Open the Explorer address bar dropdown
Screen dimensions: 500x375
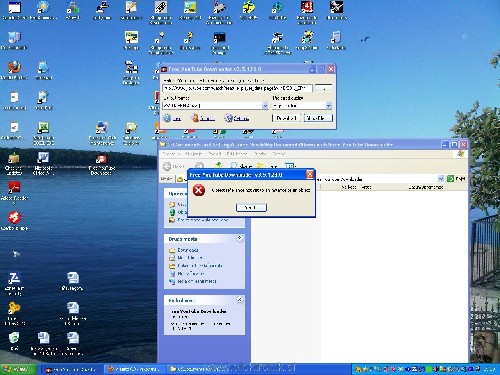point(441,179)
